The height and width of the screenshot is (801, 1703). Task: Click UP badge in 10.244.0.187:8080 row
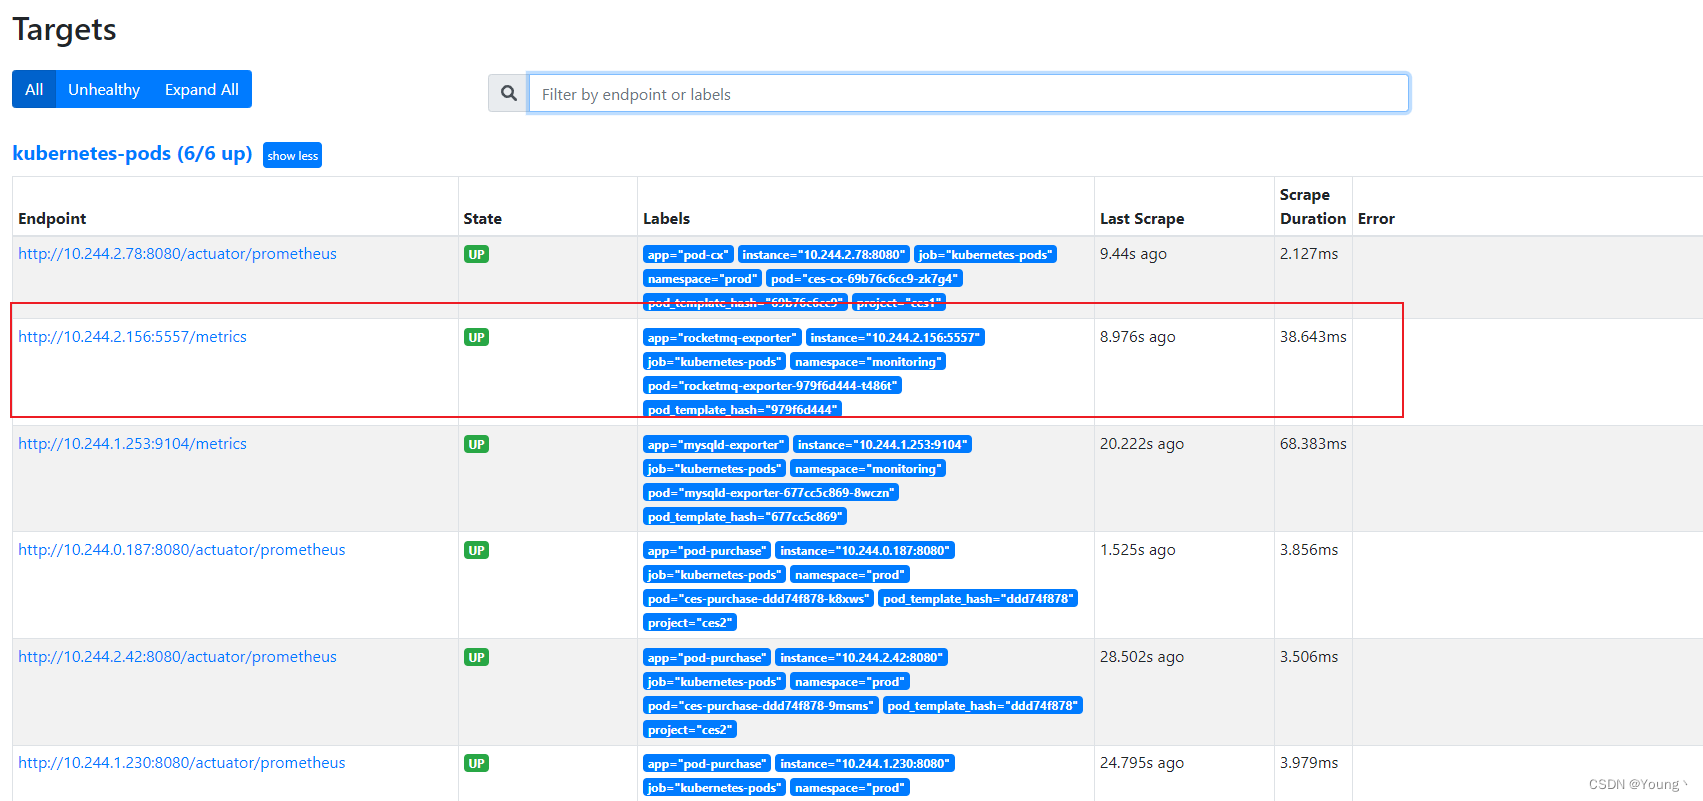[x=476, y=550]
